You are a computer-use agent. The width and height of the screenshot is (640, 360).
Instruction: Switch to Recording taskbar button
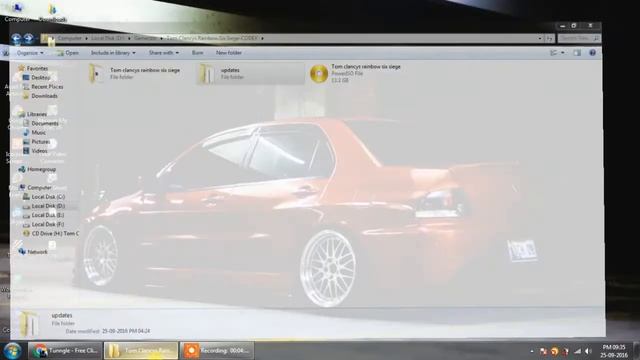[x=217, y=351]
